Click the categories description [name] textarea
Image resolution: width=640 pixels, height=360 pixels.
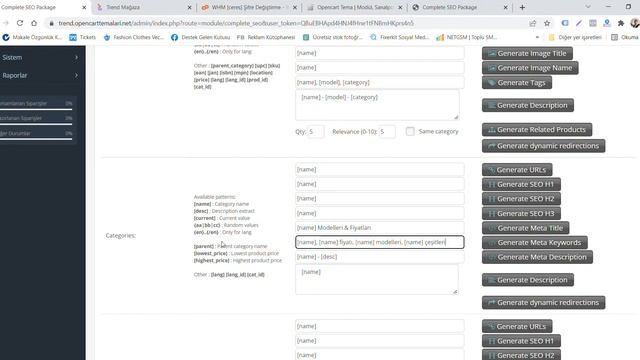pos(377,280)
